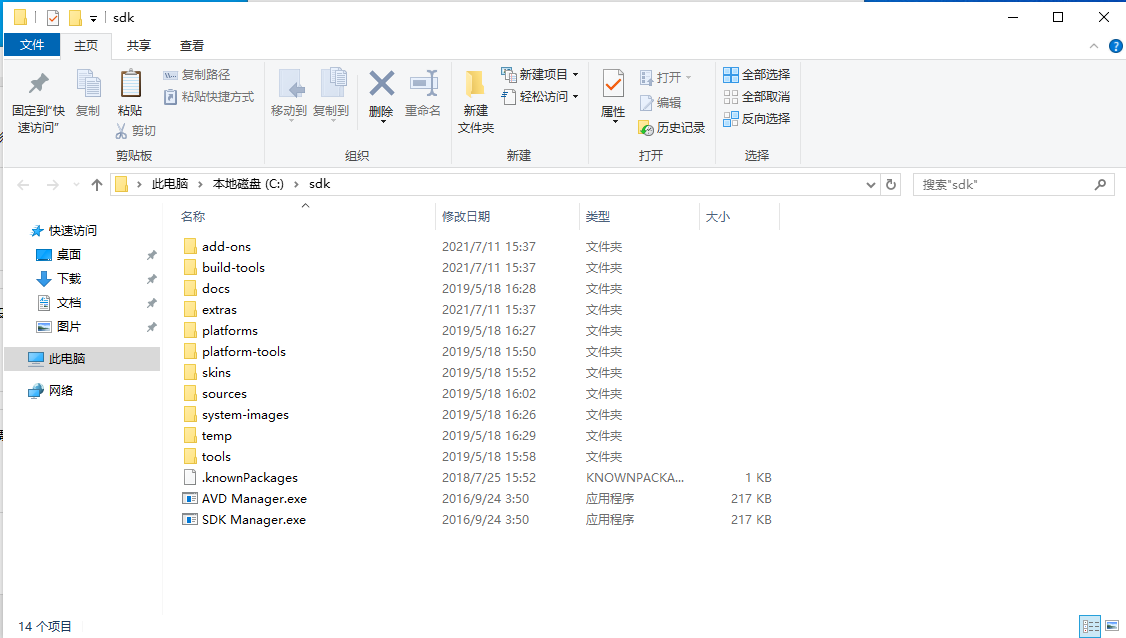Open the Help question mark icon
Screen dimensions: 1126x638
(1115, 46)
